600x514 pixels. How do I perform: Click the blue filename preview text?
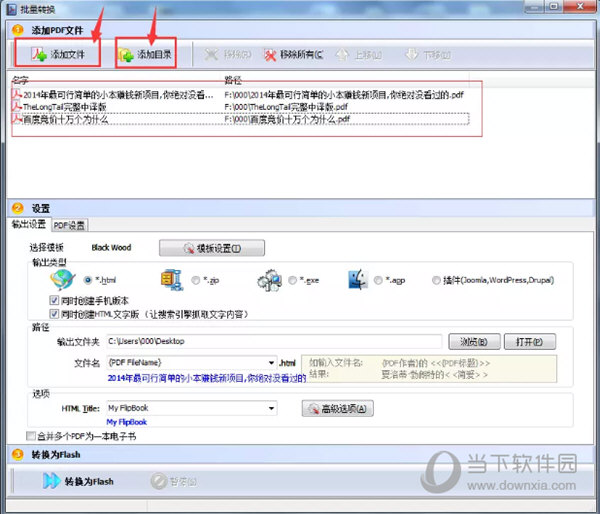[x=207, y=378]
